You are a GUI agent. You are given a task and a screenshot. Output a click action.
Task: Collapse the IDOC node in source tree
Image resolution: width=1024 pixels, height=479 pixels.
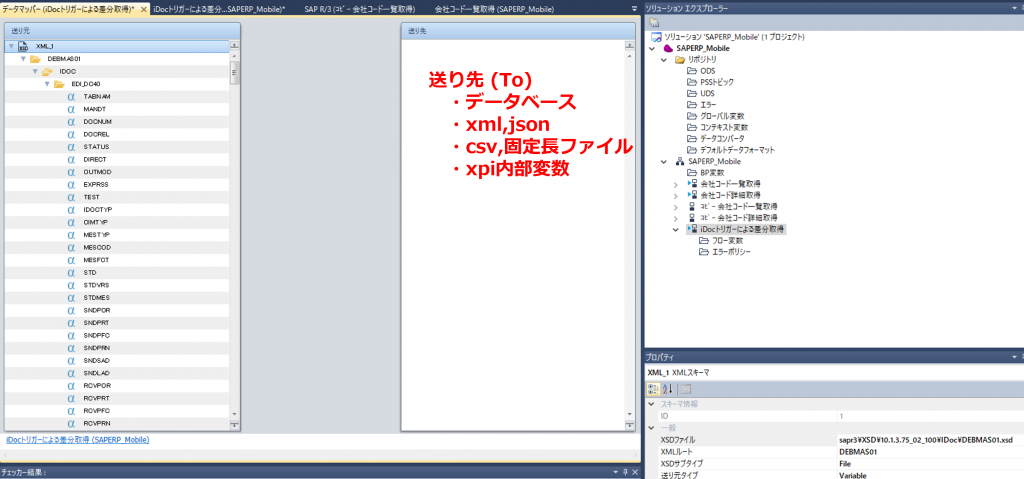pyautogui.click(x=33, y=72)
